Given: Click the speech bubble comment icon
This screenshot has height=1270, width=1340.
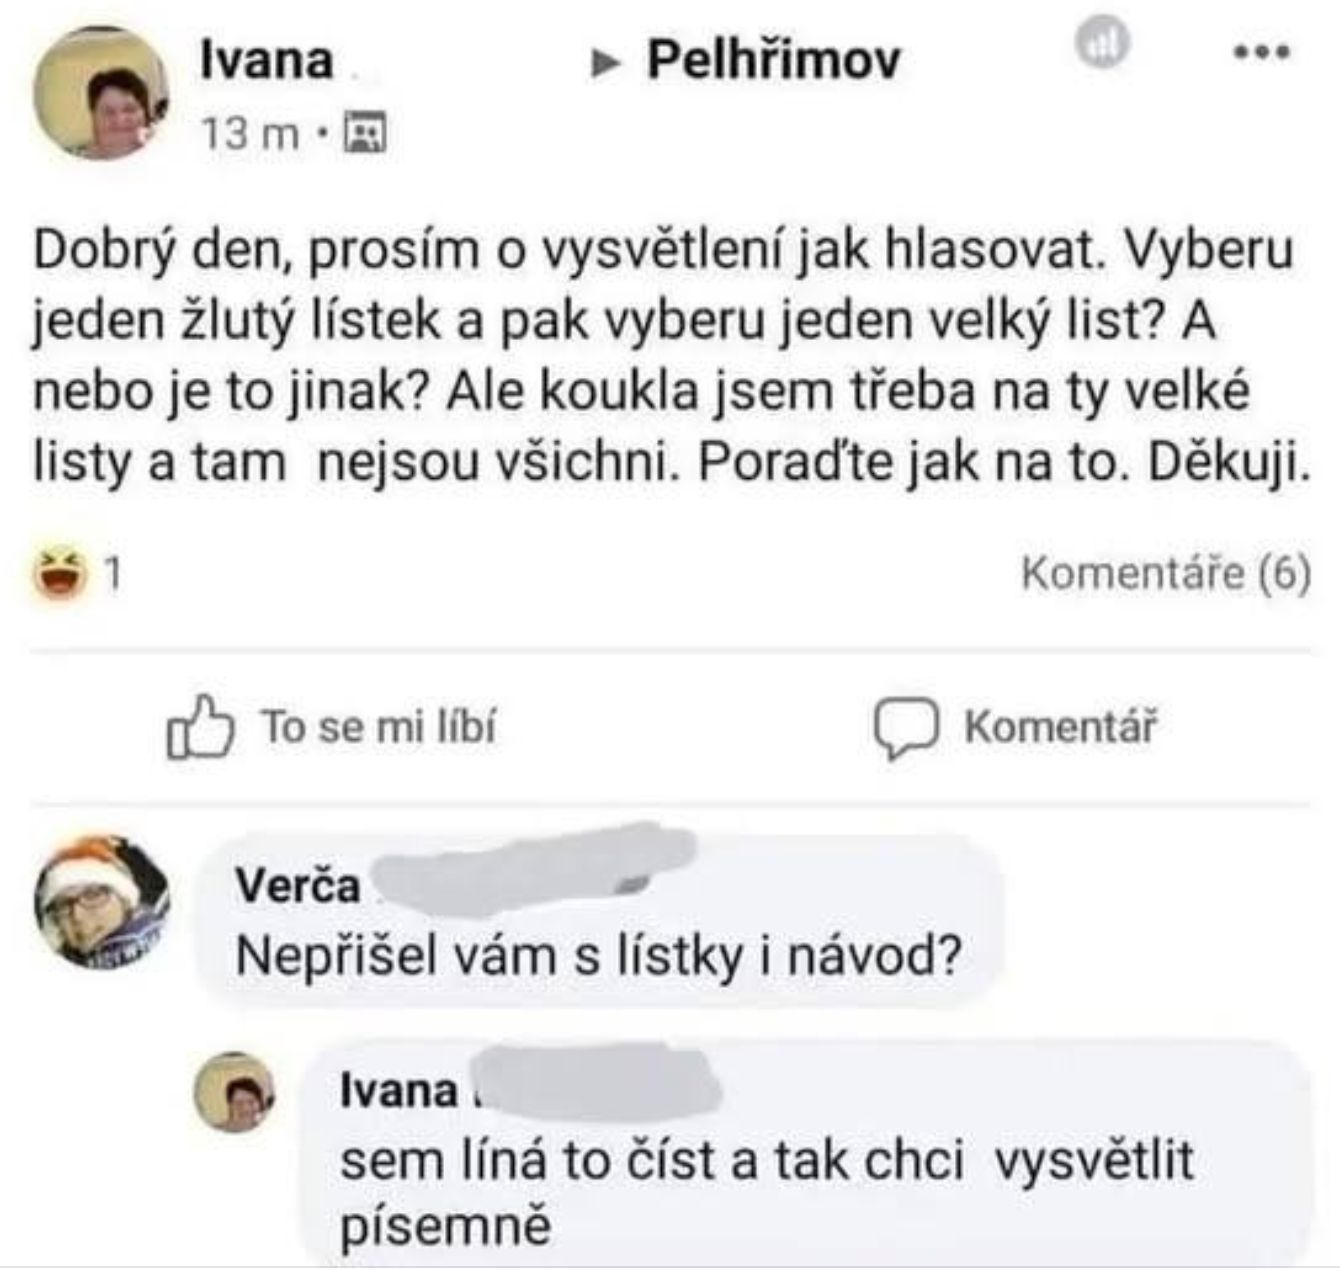Looking at the screenshot, I should tap(905, 726).
